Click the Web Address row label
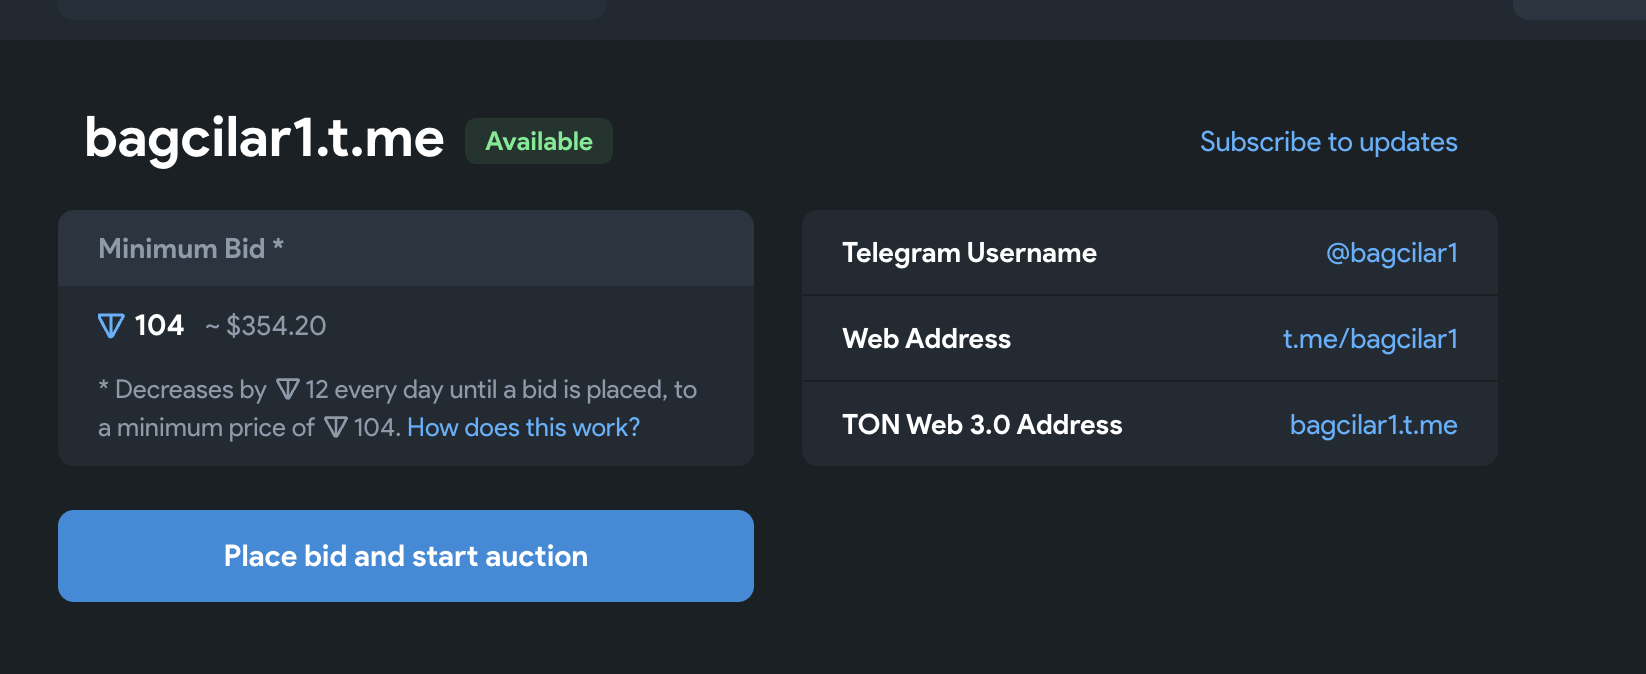 tap(926, 339)
